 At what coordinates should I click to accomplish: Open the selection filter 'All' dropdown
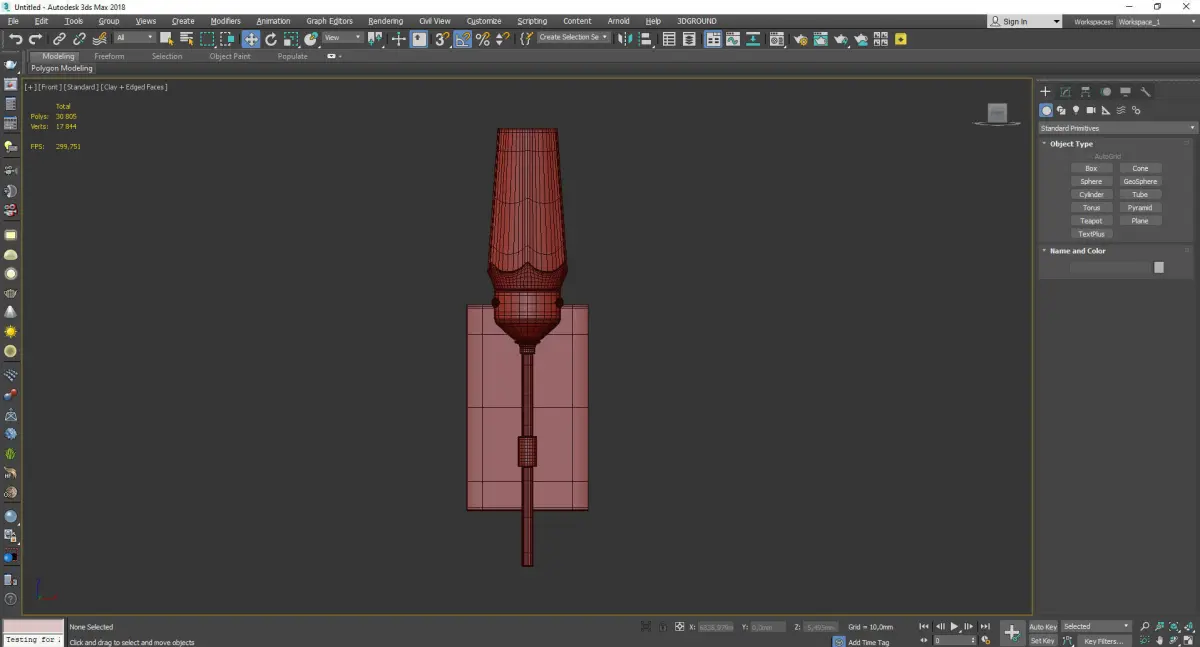[135, 38]
